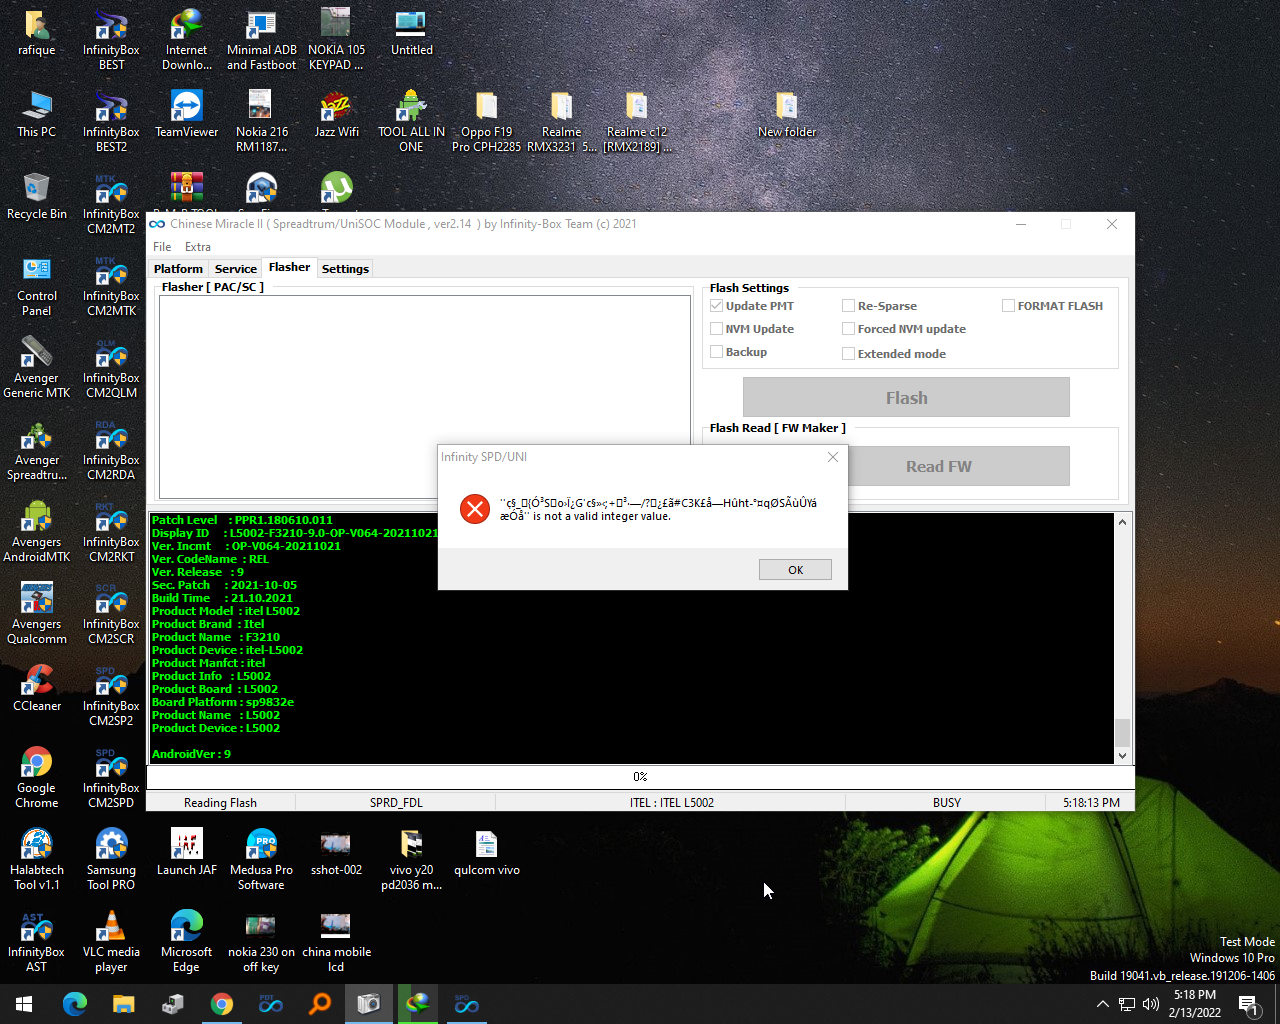Click the Flash button
The width and height of the screenshot is (1280, 1024).
coord(906,397)
